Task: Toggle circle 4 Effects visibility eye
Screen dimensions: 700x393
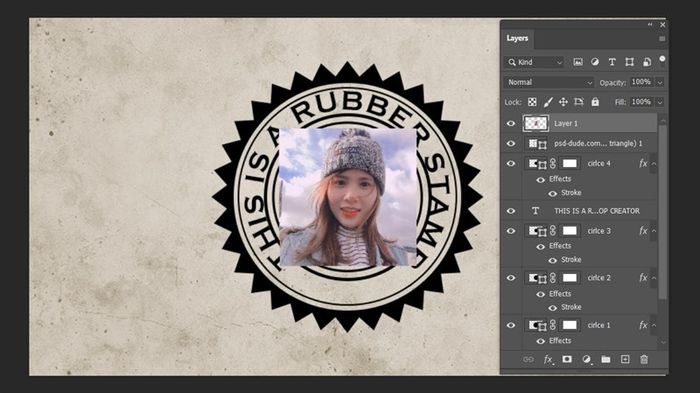Action: coord(541,180)
